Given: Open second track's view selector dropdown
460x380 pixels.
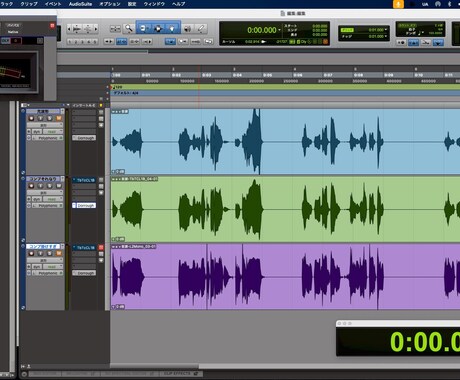Looking at the screenshot, I should click(x=45, y=193).
